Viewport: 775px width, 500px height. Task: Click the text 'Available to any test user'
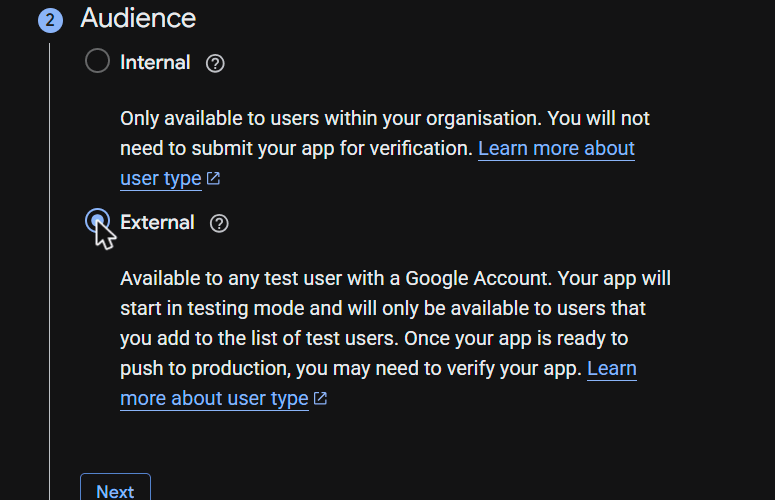click(231, 279)
